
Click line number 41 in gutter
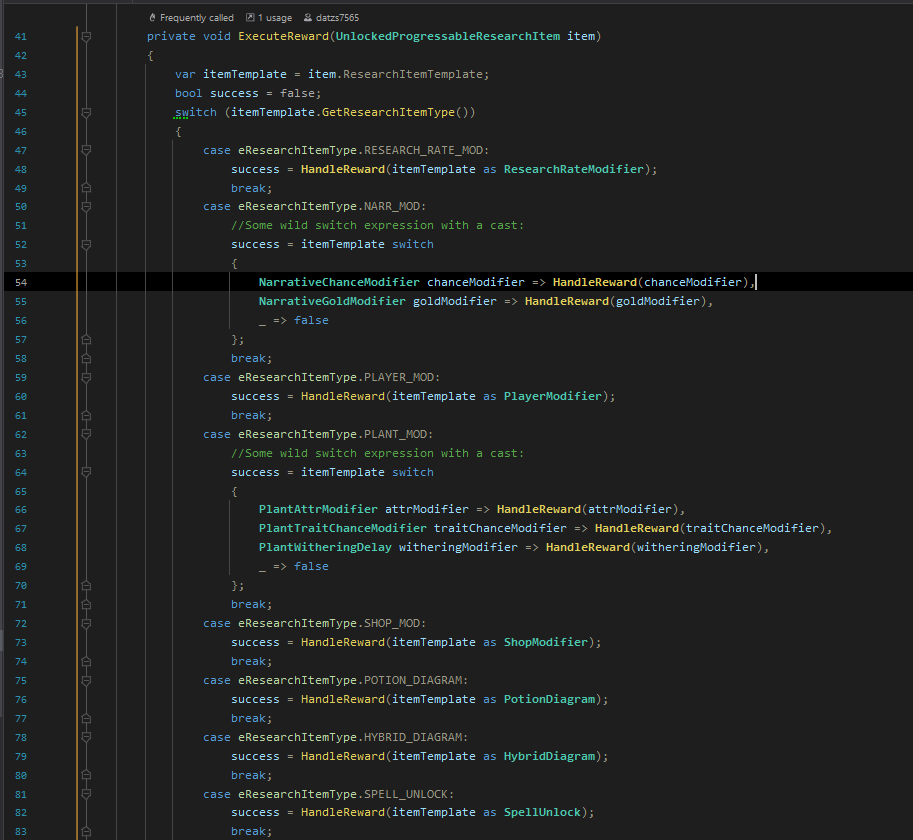pyautogui.click(x=21, y=37)
